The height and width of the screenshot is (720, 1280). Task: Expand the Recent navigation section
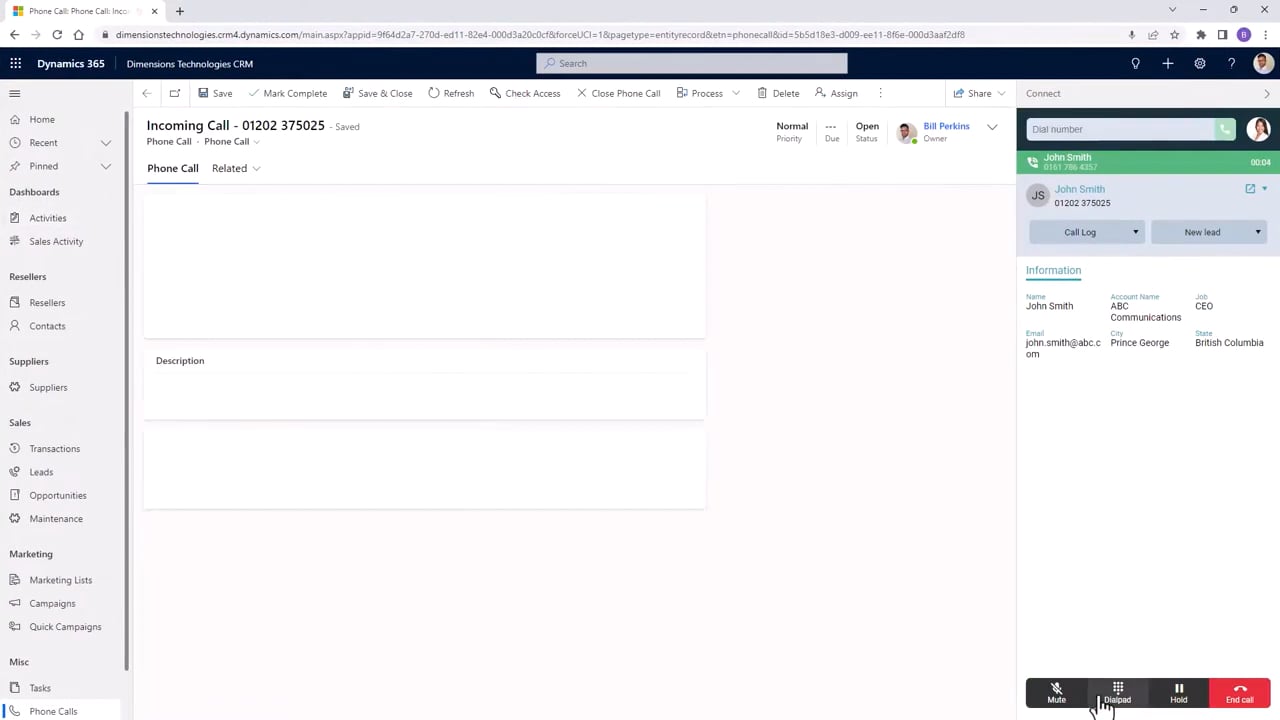106,143
